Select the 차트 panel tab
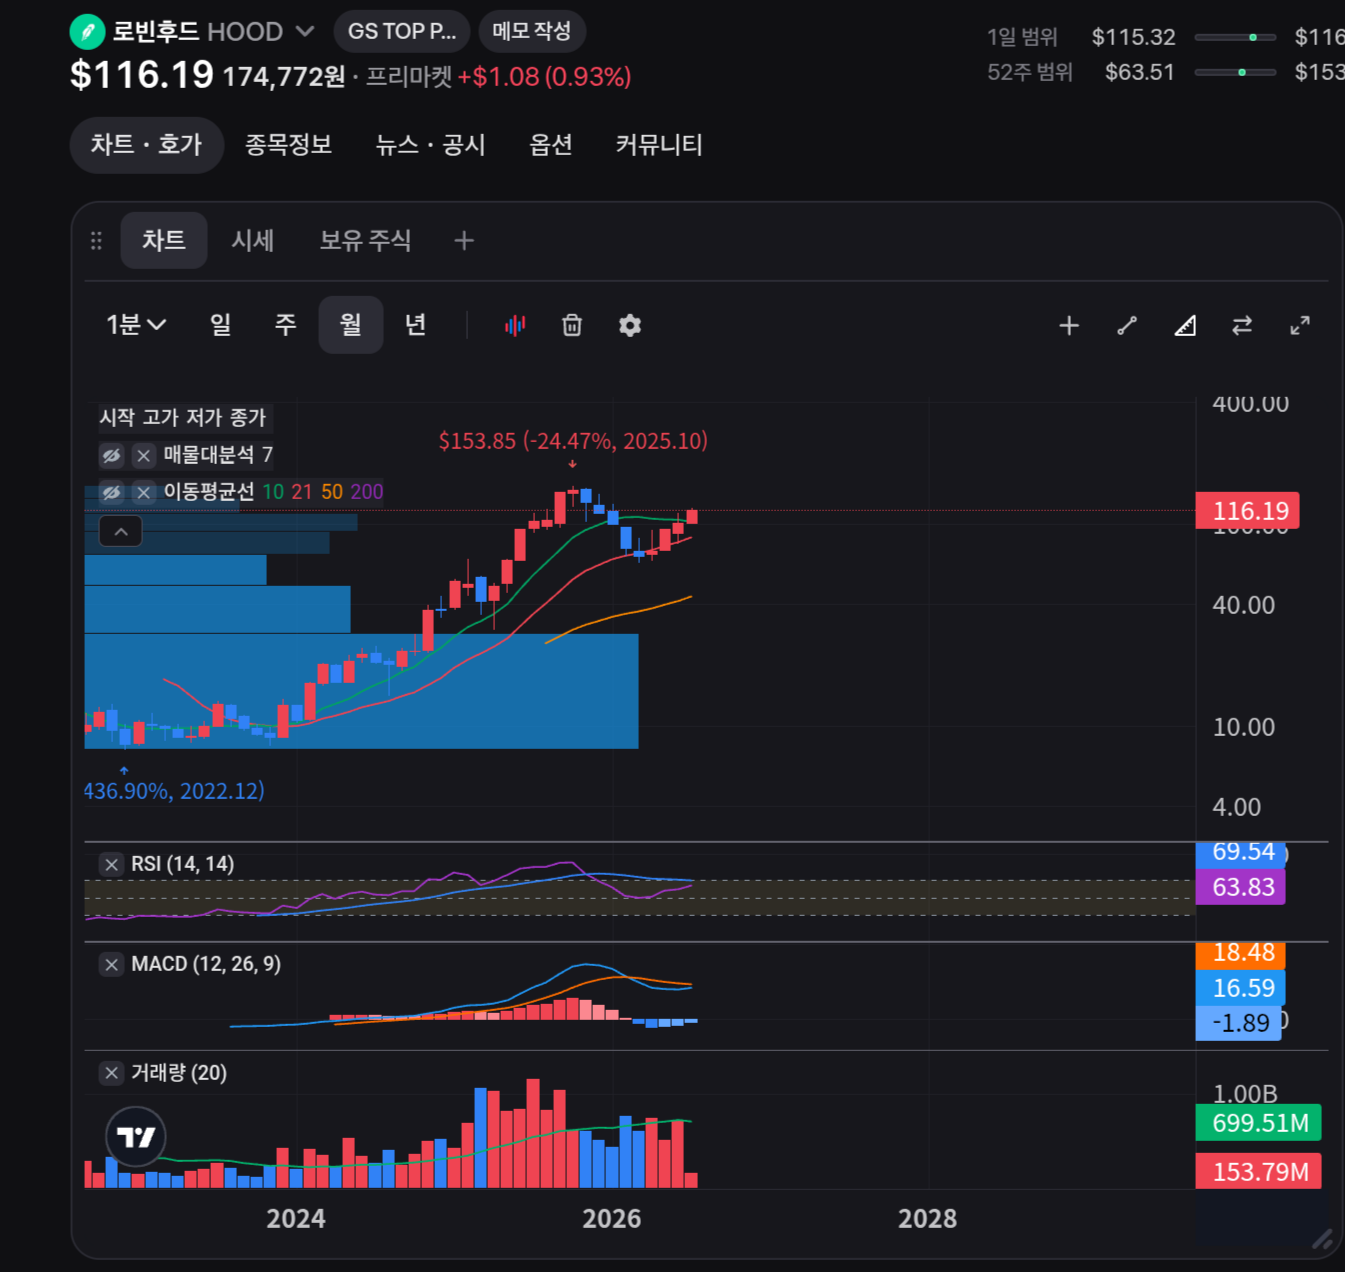The width and height of the screenshot is (1345, 1272). pyautogui.click(x=164, y=240)
